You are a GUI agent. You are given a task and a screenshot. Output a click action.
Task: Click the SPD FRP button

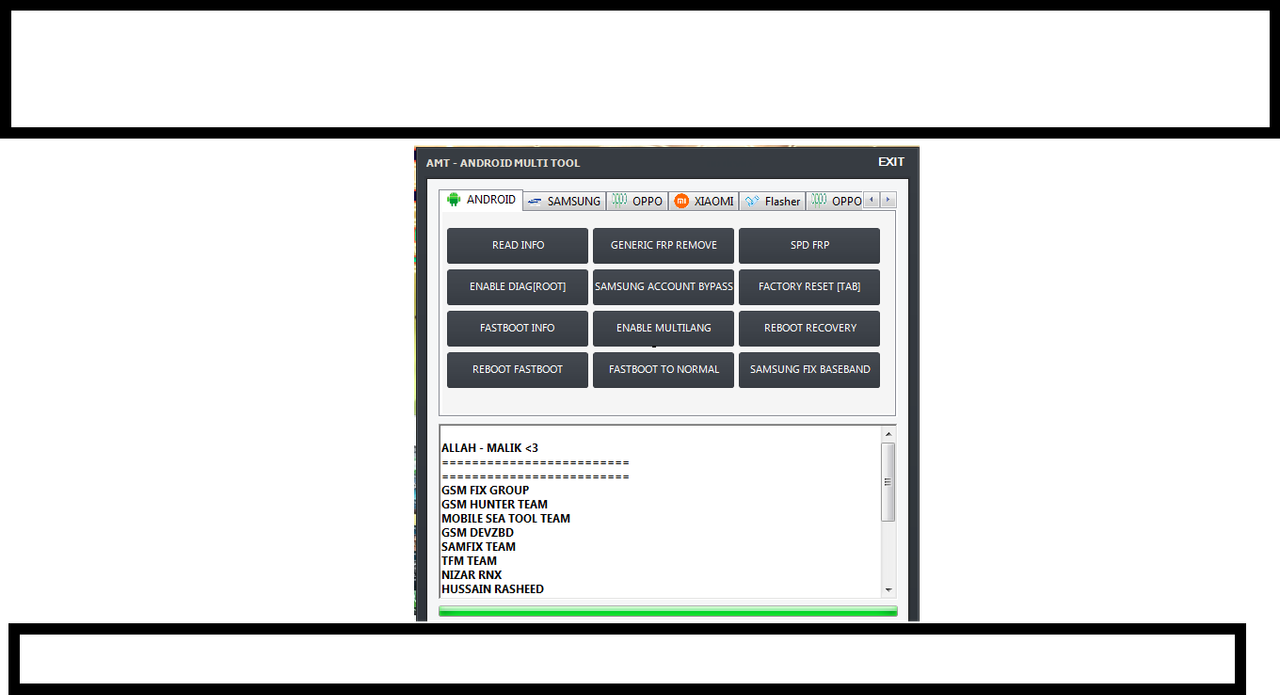coord(810,245)
